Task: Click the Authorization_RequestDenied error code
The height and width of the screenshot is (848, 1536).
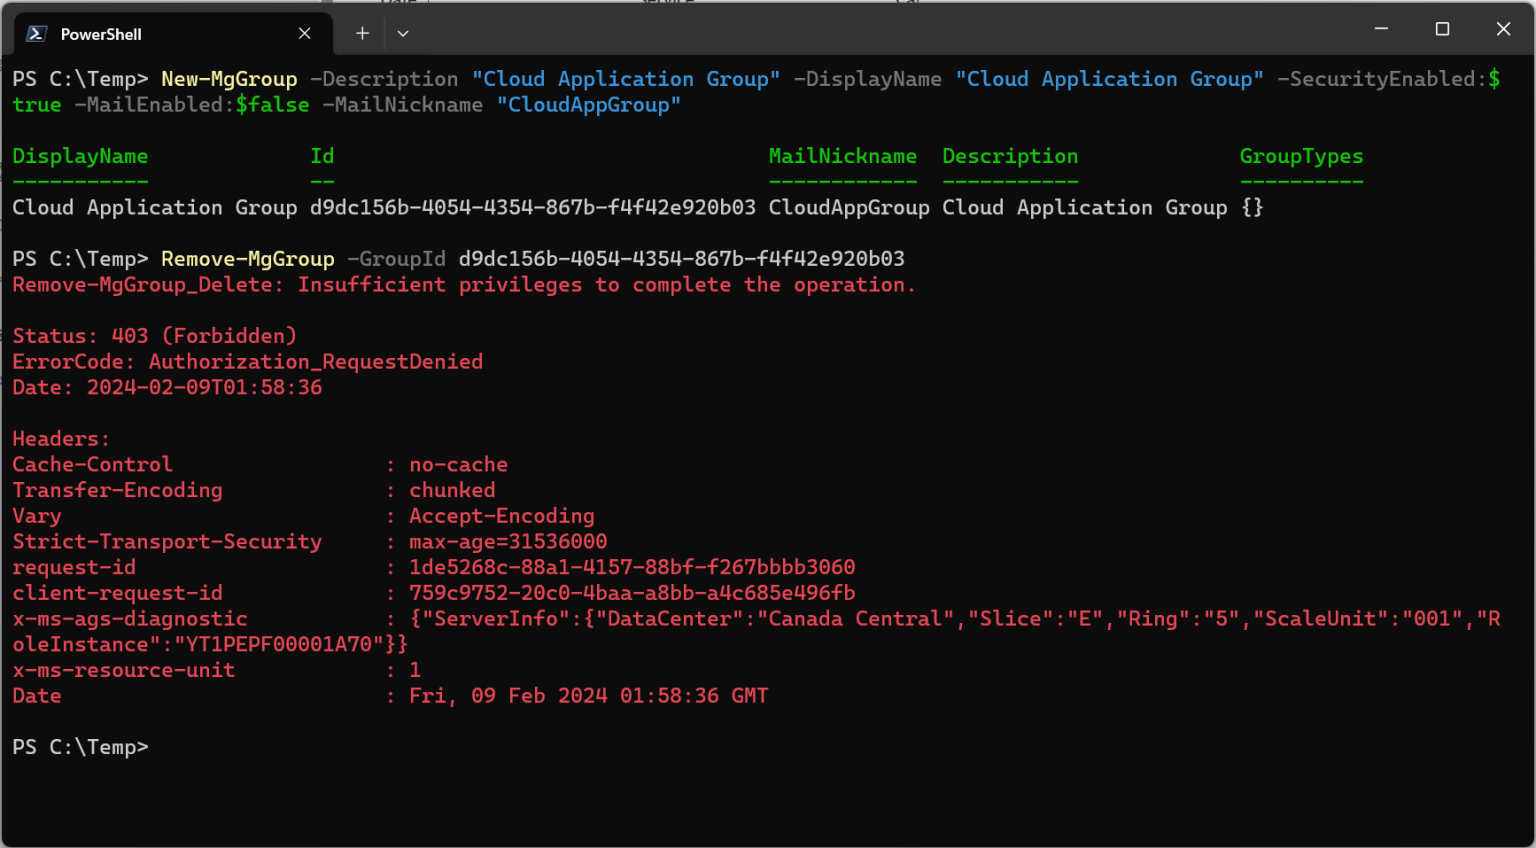Action: point(316,362)
